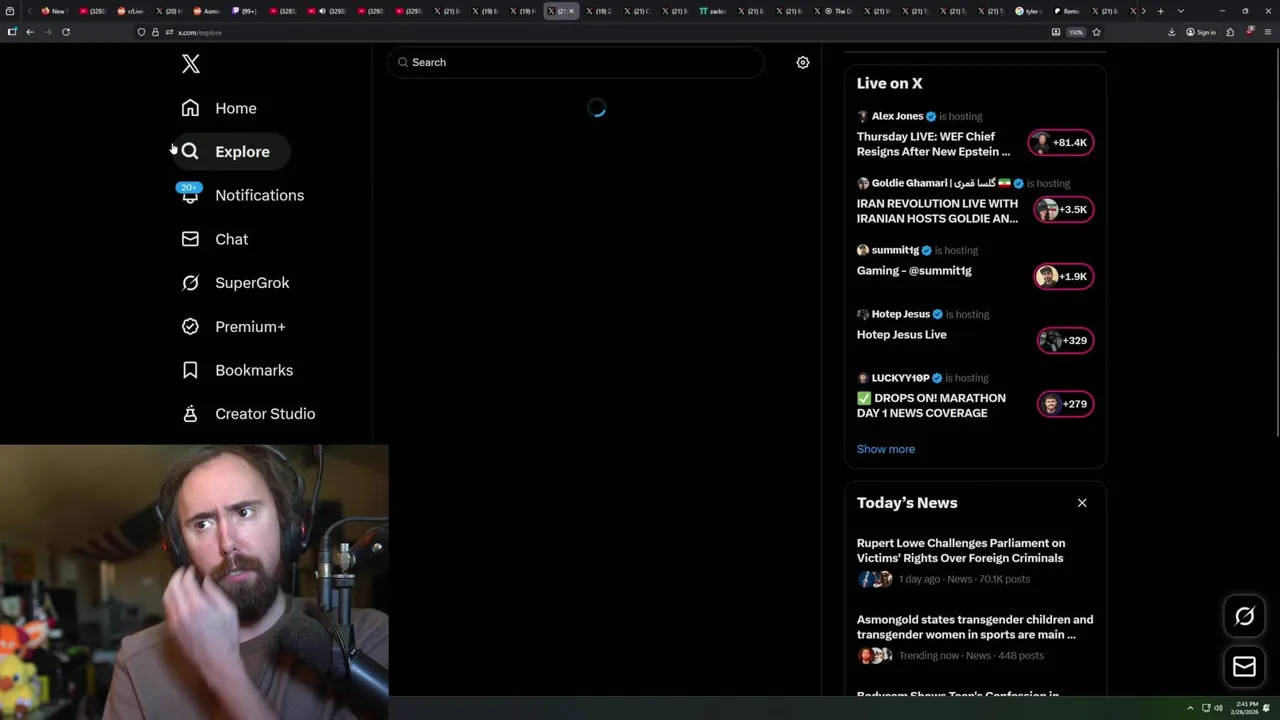Screen dimensions: 1280x720
Task: Open IRAN REVOLUTION LIVE broadcast by Goldie Ghamari
Action: pos(937,211)
